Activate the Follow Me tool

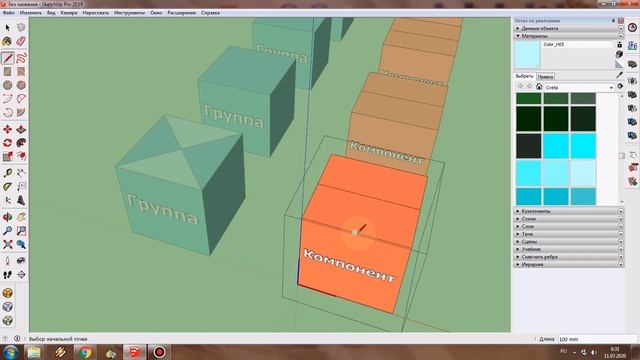pos(21,143)
